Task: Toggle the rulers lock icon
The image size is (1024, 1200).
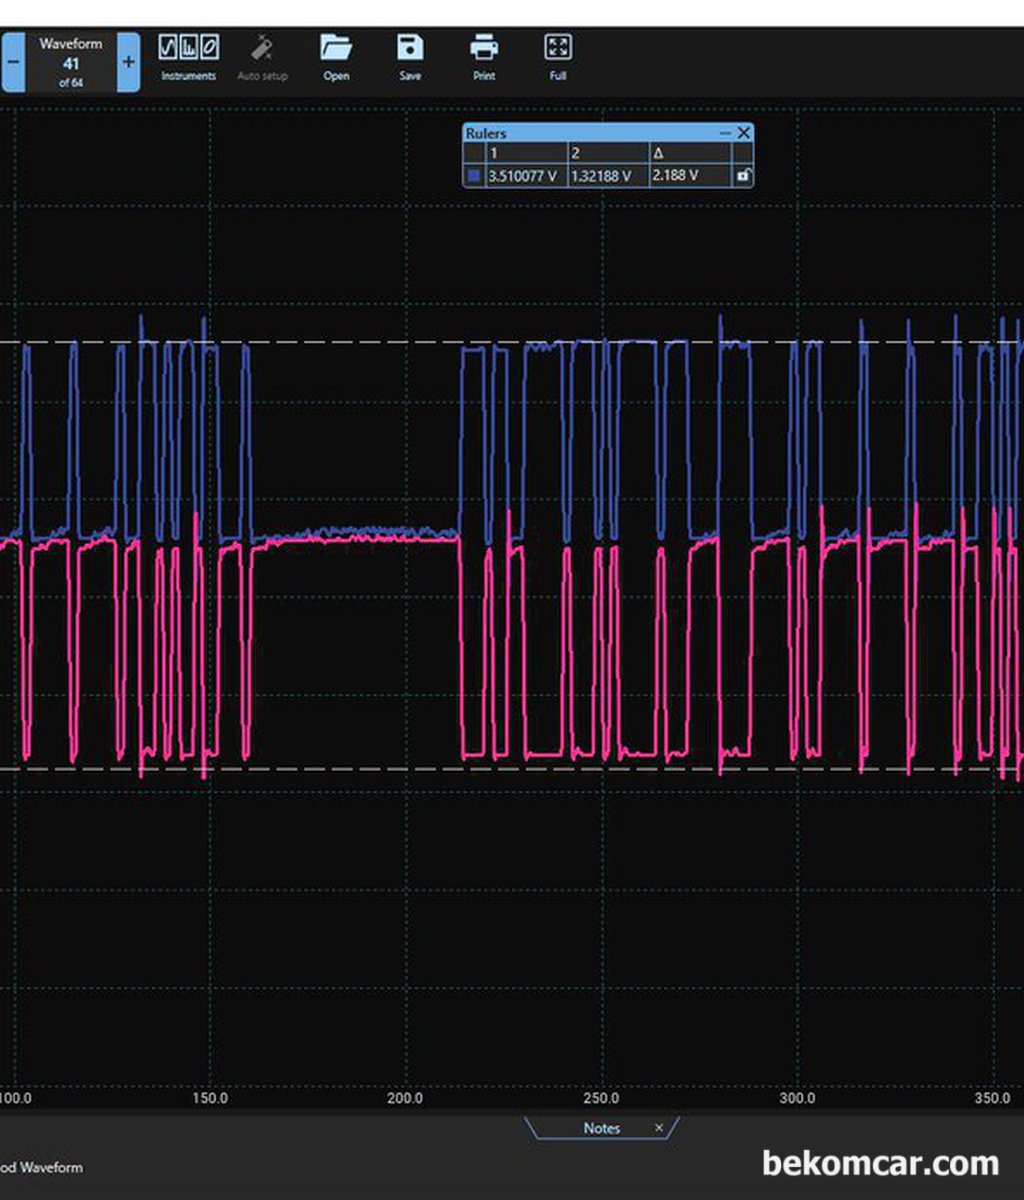Action: tap(743, 175)
